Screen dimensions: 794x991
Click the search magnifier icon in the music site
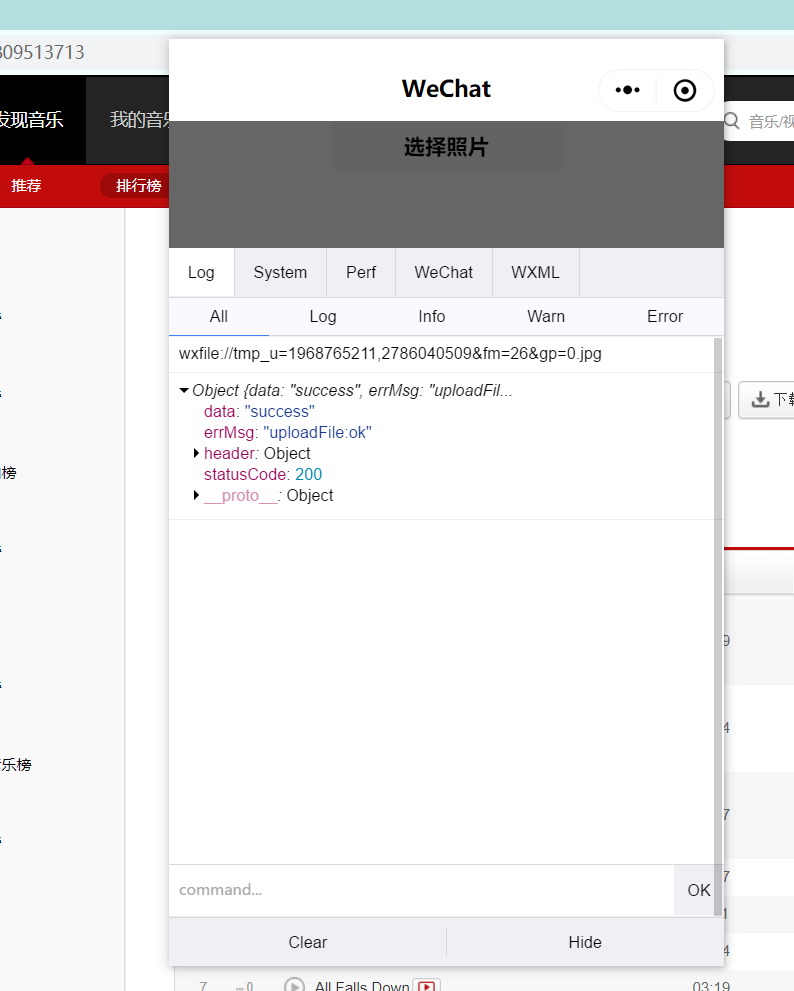click(731, 121)
